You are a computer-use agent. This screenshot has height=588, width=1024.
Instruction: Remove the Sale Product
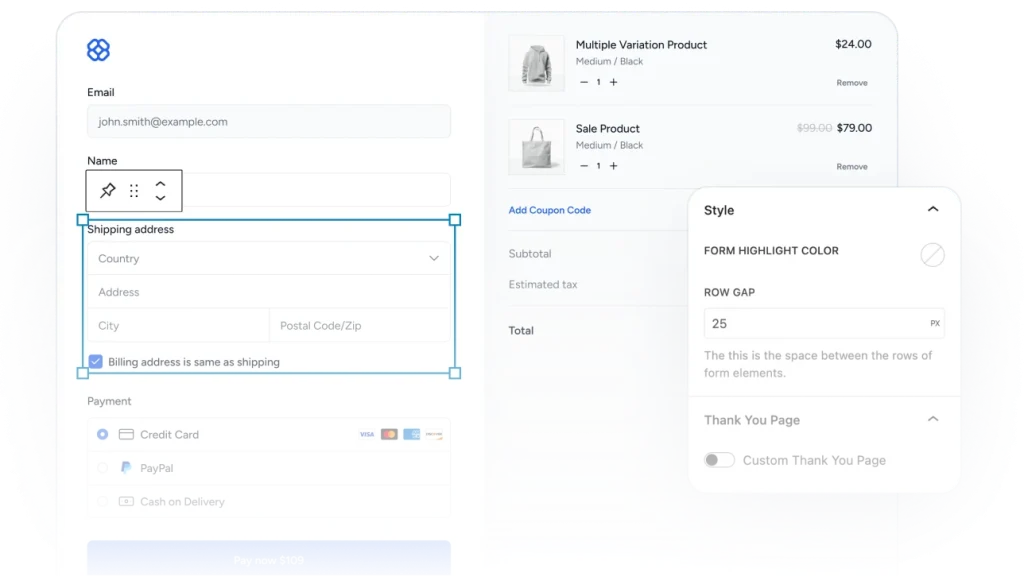coord(852,167)
